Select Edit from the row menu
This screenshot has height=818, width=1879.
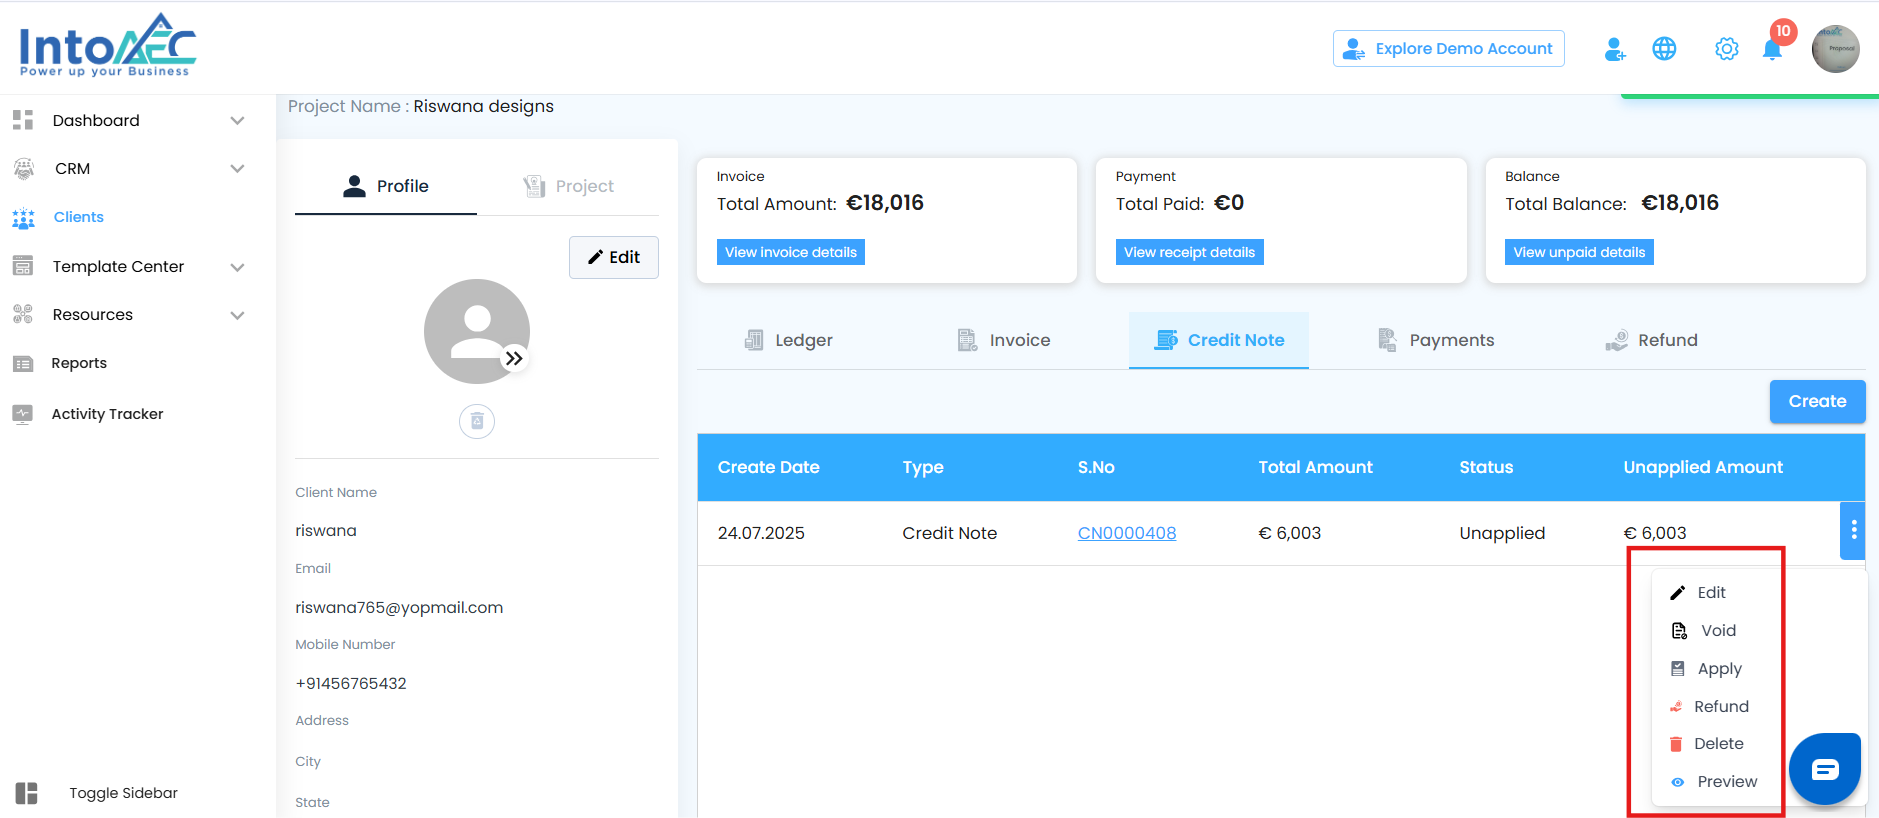coord(1711,593)
